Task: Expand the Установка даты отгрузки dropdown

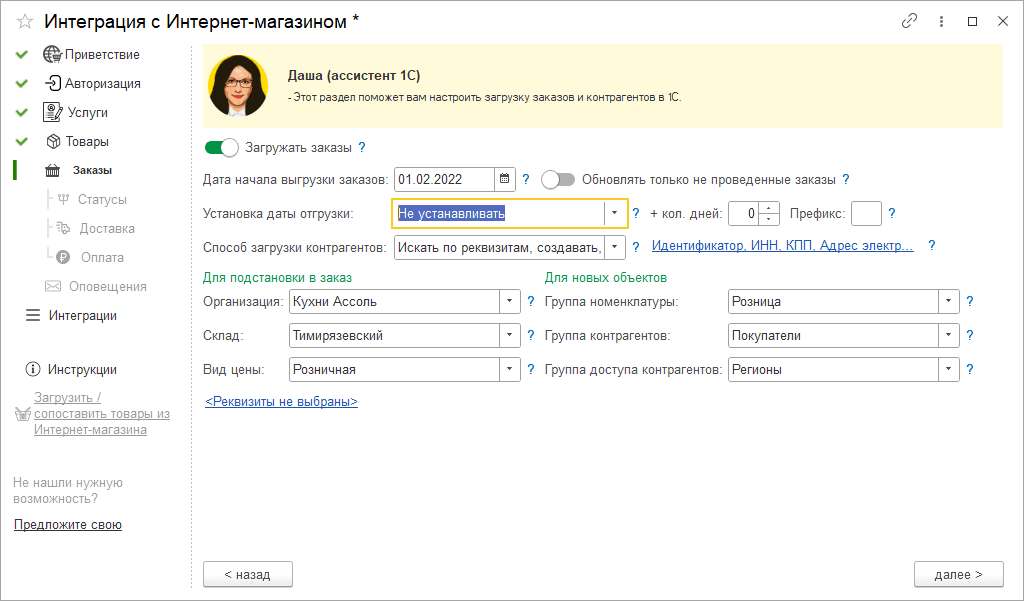Action: pos(614,213)
